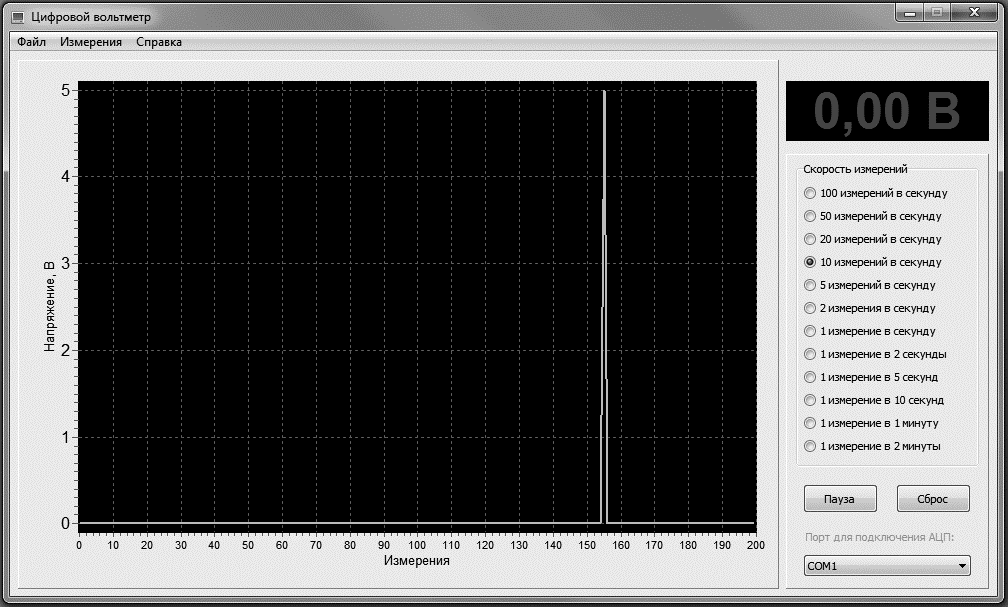
Task: Minimize the Цифровой вольтметр window
Action: click(x=910, y=13)
